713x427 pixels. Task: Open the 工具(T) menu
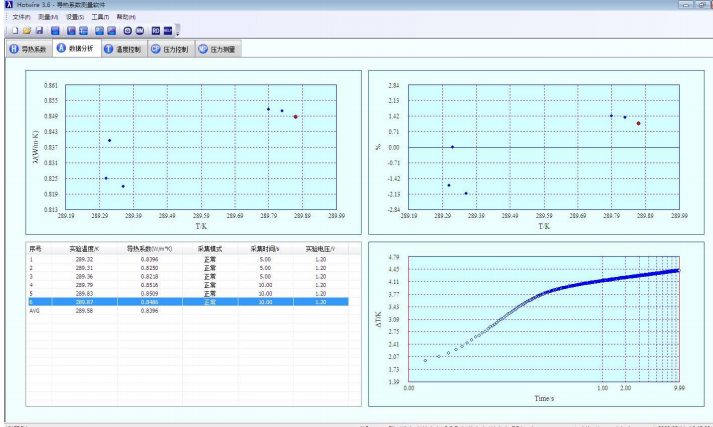[100, 17]
